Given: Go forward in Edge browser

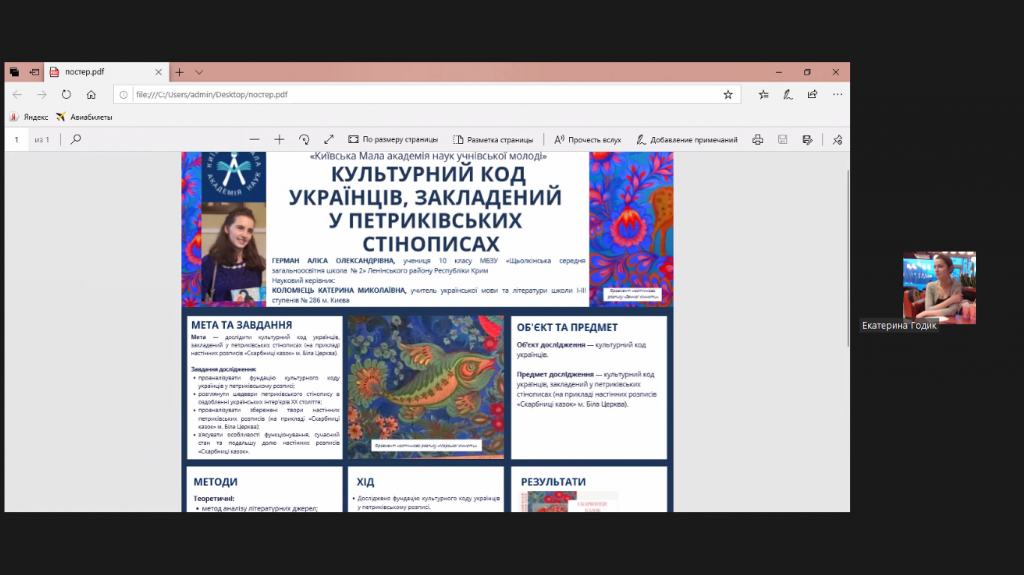Looking at the screenshot, I should [x=42, y=95].
